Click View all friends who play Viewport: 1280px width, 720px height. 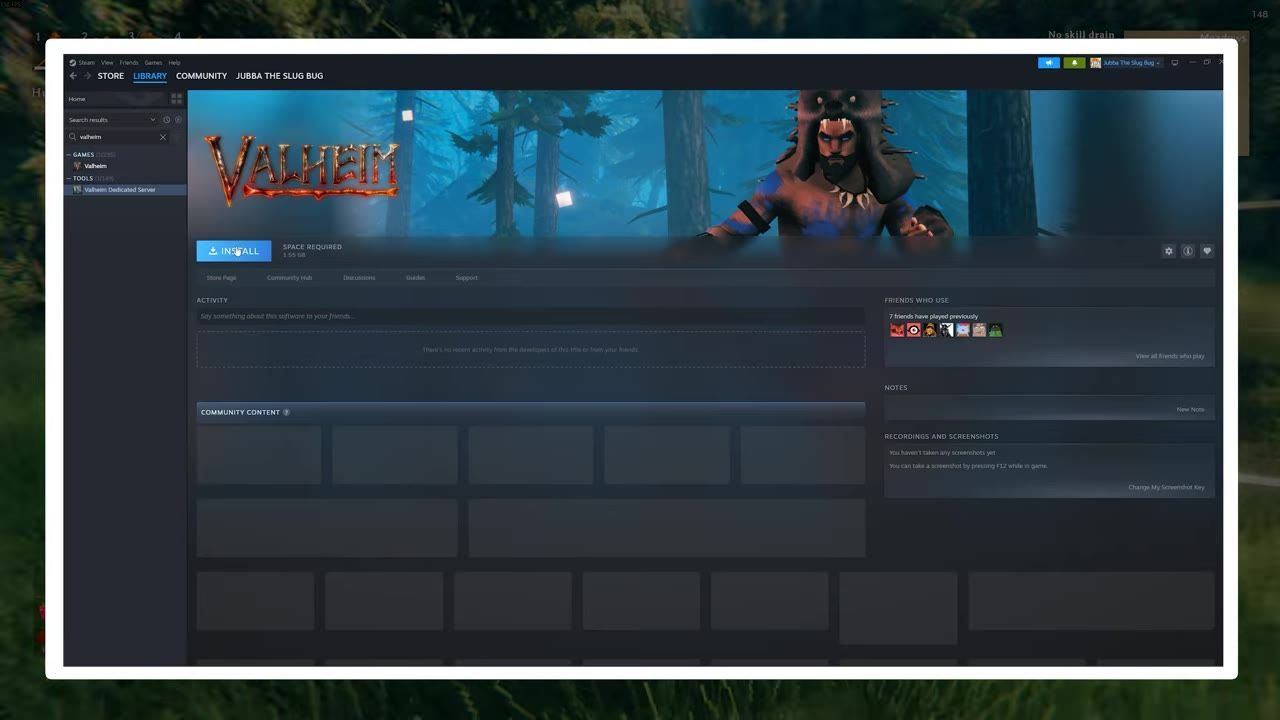click(x=1170, y=356)
